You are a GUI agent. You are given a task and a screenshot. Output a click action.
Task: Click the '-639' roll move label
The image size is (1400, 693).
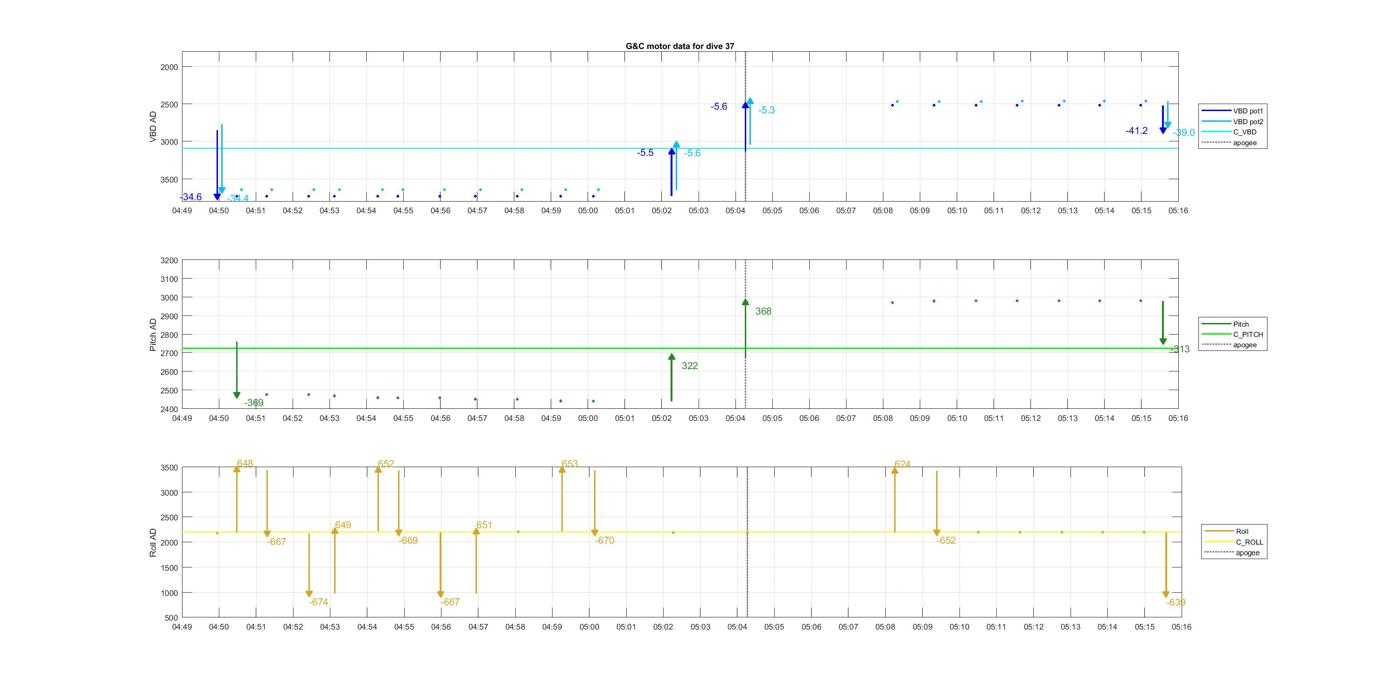click(x=1176, y=602)
